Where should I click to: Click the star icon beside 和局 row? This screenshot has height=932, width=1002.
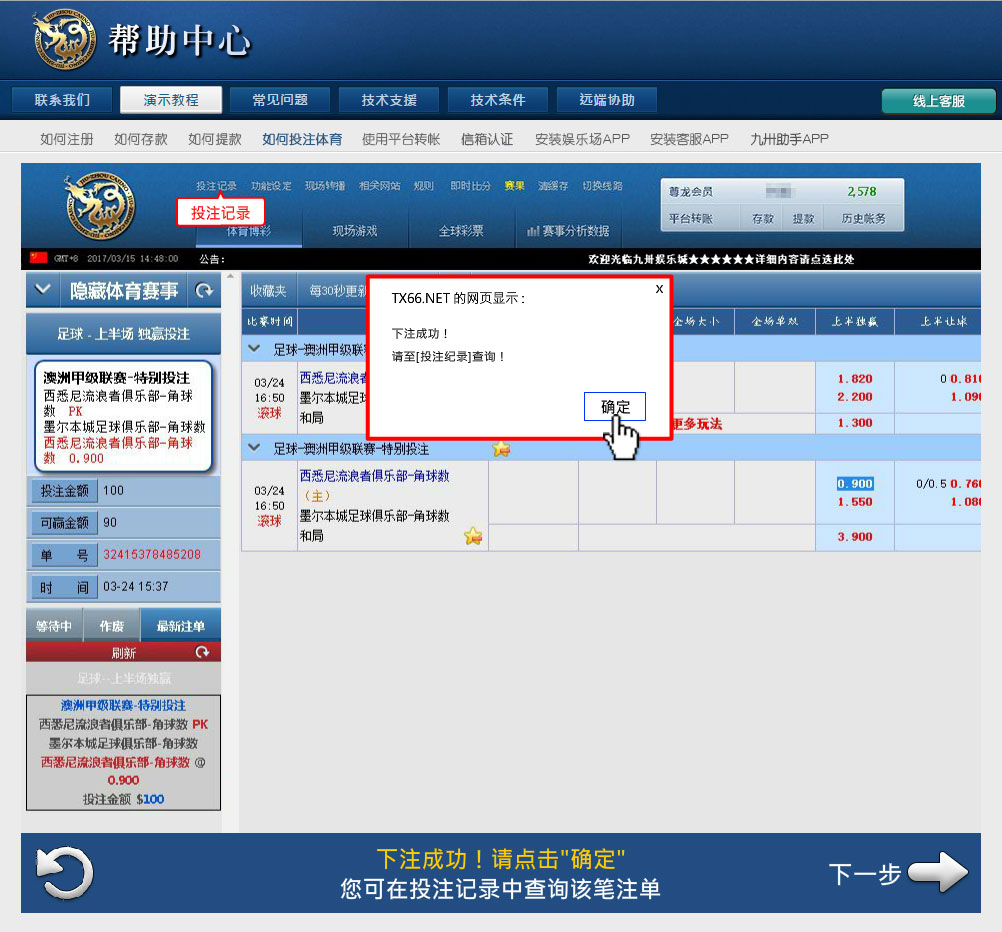tap(473, 537)
